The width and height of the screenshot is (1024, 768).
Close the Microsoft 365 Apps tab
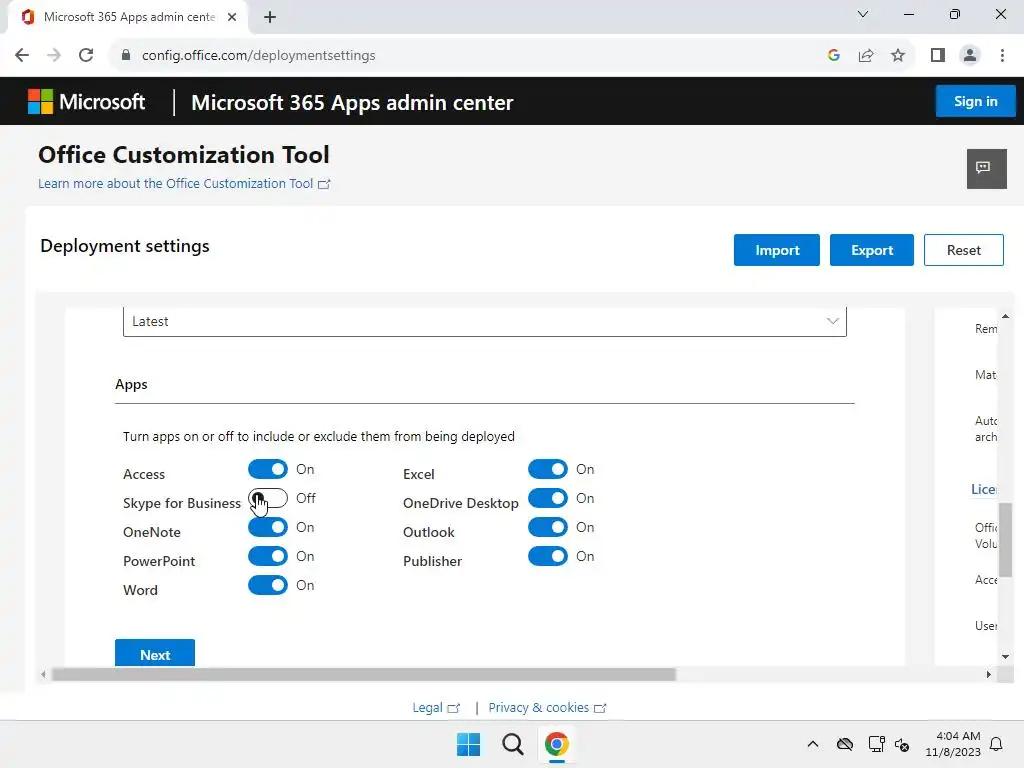[x=232, y=17]
